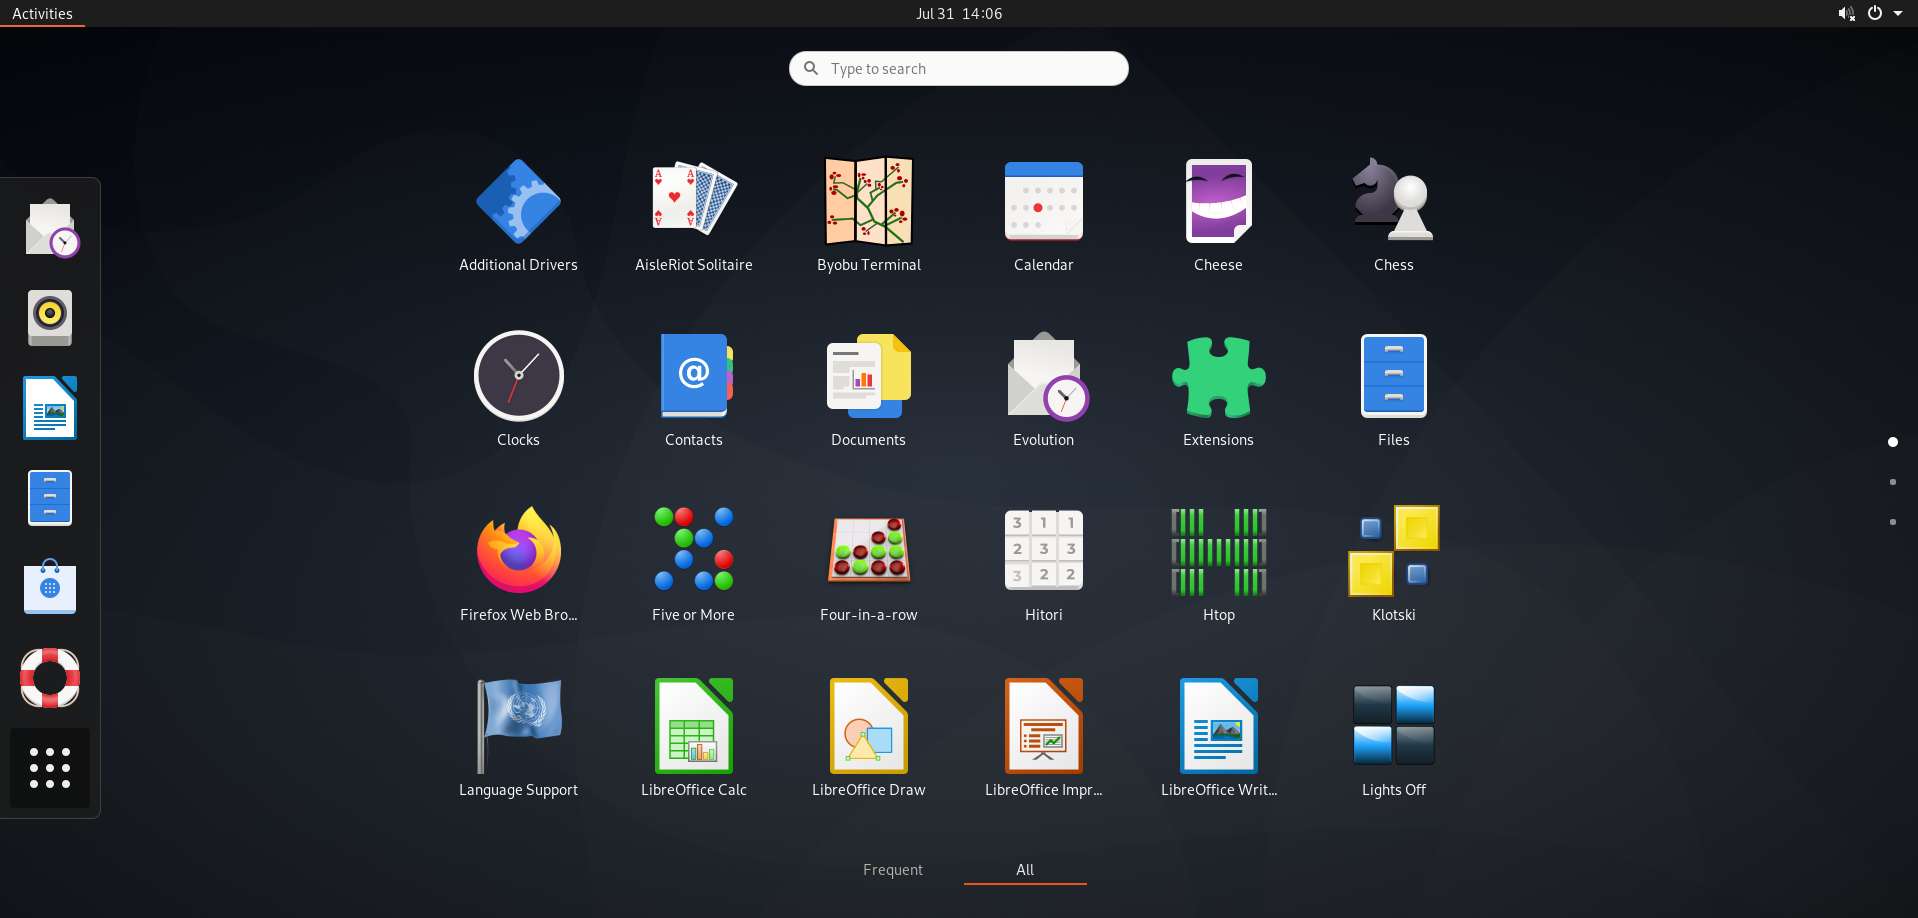Jump to the second app page dot
Screen dimensions: 1918x918
[x=1893, y=482]
